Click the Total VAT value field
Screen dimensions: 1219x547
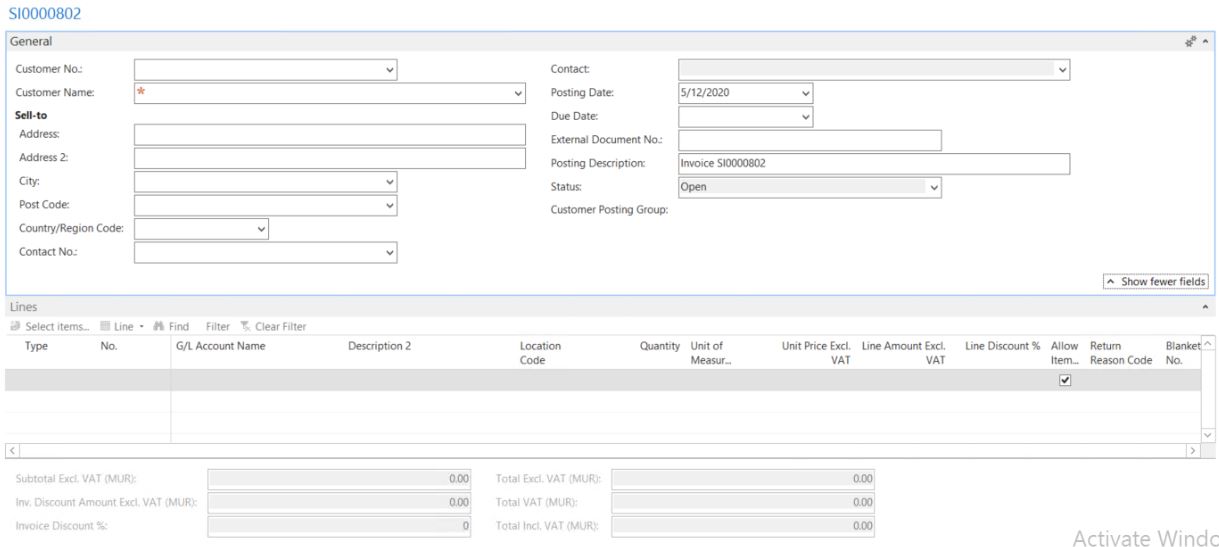tap(743, 502)
